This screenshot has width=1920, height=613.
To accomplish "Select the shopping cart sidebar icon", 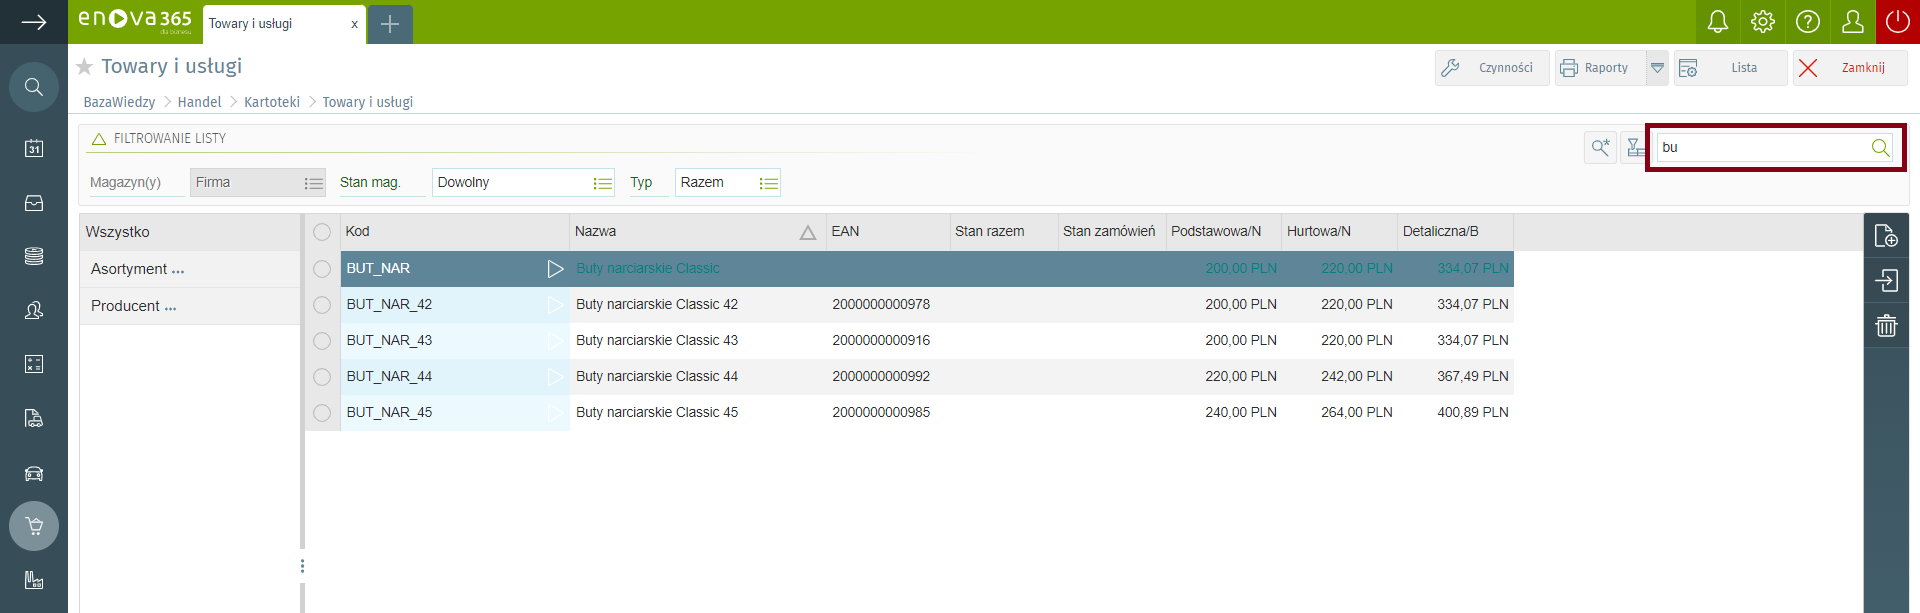I will click(34, 526).
